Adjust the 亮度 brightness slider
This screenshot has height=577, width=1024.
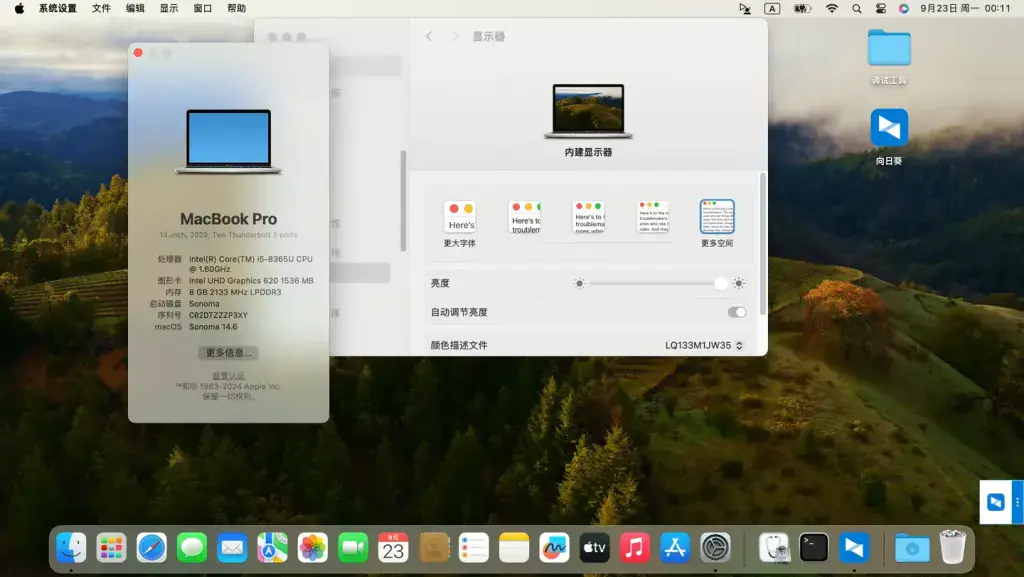click(x=658, y=283)
